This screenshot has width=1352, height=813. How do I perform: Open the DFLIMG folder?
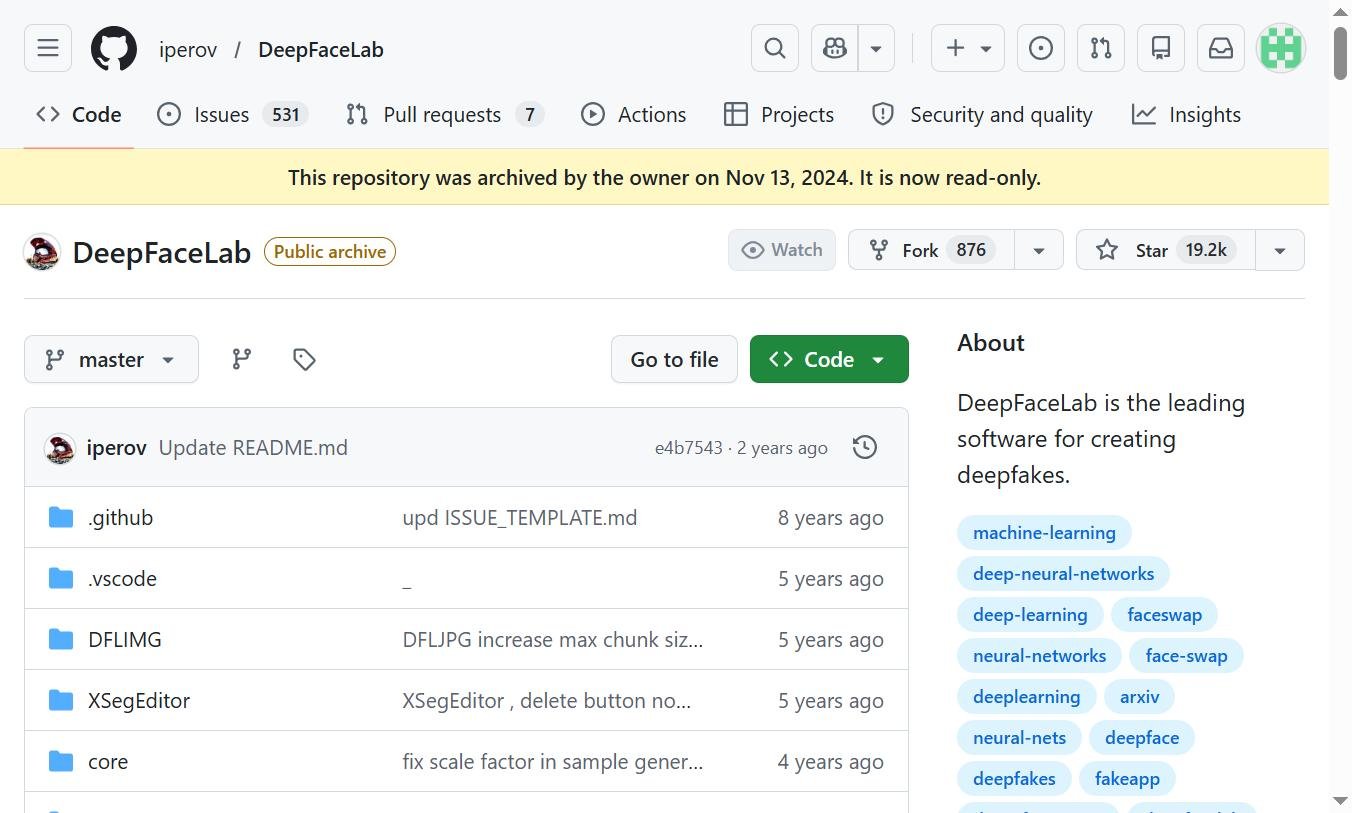125,640
